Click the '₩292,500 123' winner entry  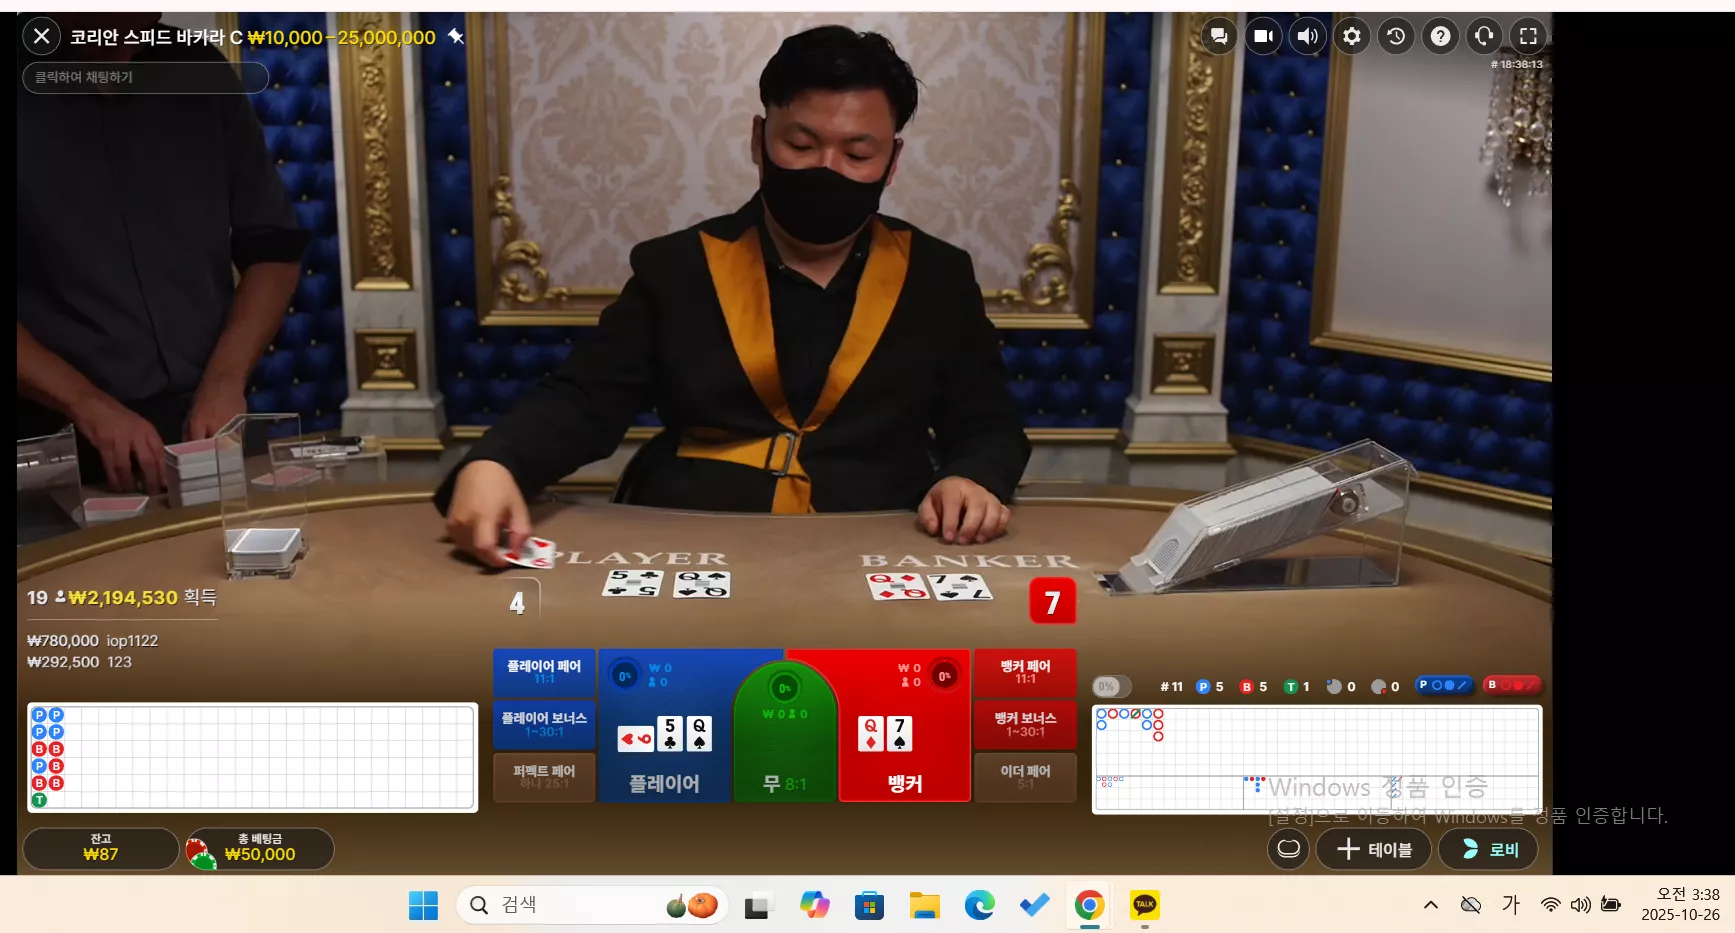pos(80,662)
